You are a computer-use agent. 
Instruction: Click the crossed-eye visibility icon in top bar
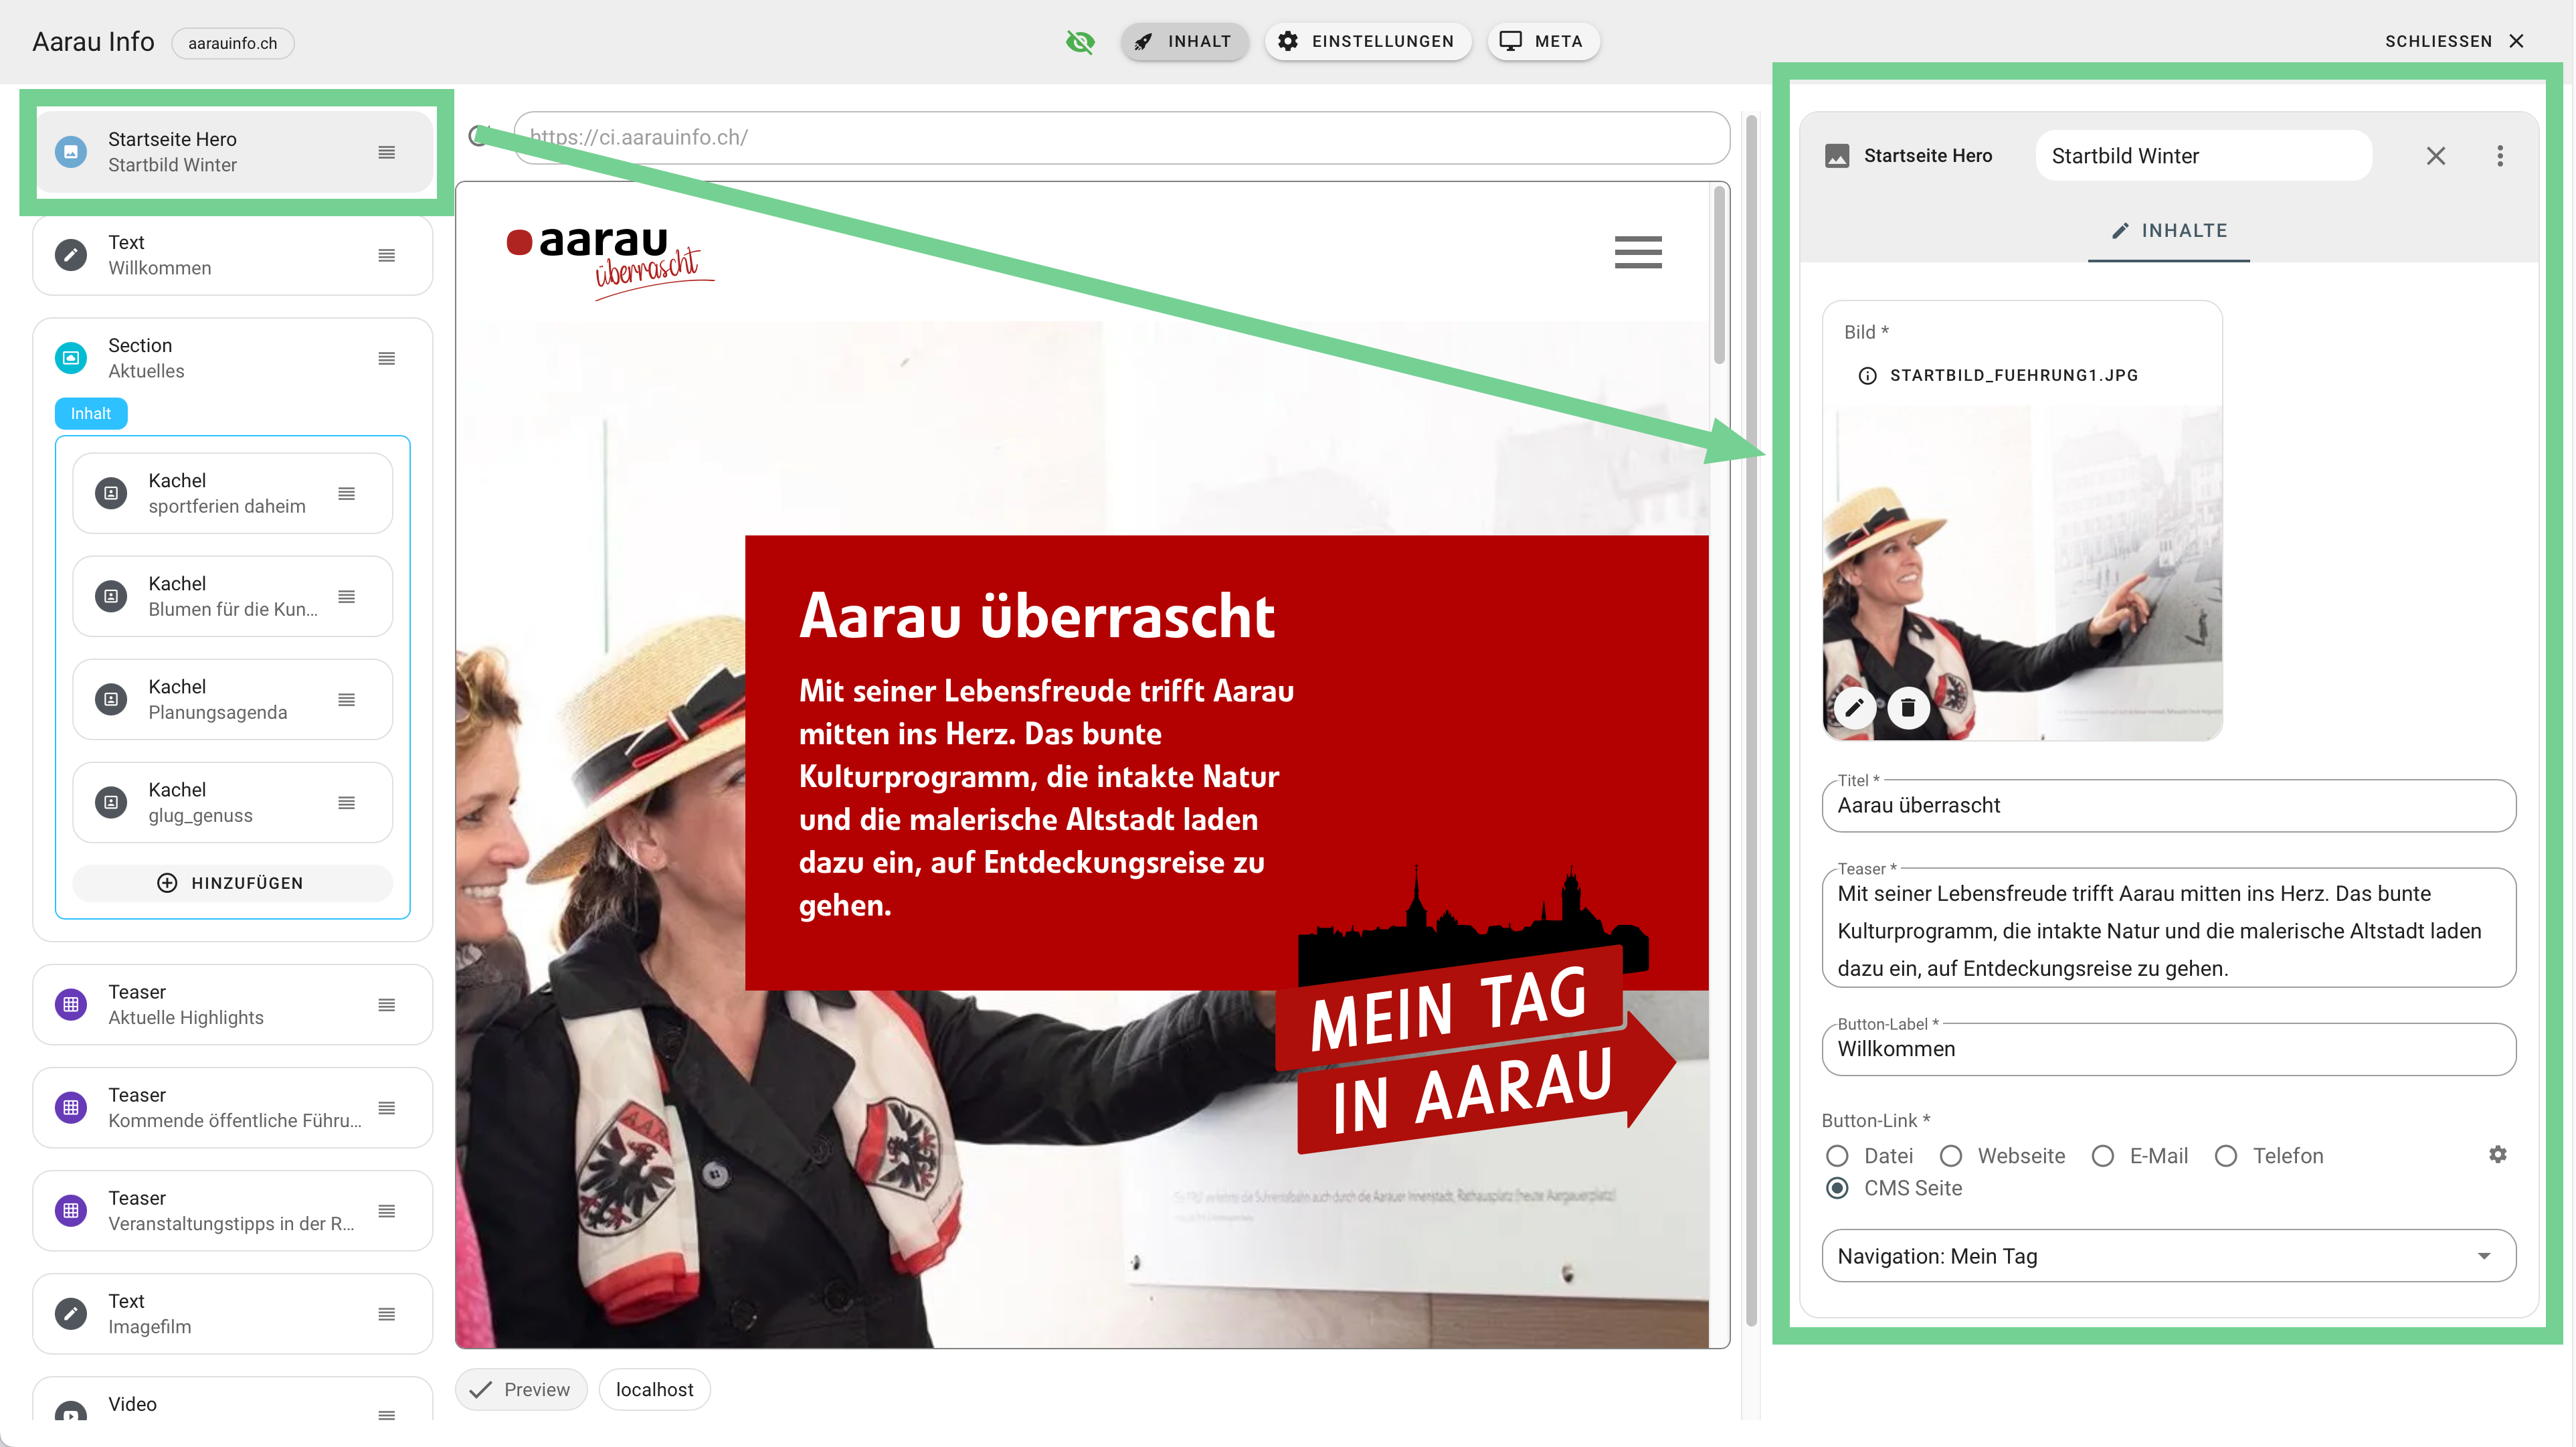pyautogui.click(x=1080, y=41)
